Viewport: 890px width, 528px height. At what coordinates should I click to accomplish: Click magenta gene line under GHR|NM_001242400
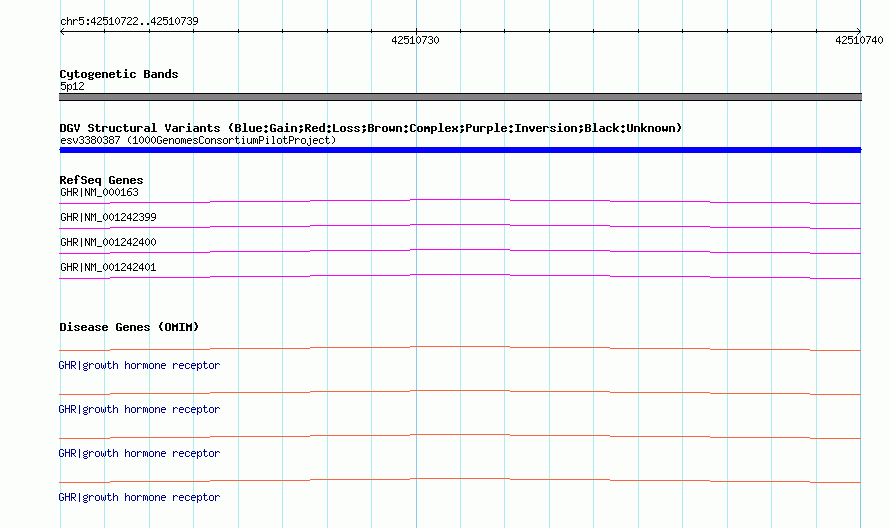pos(460,251)
